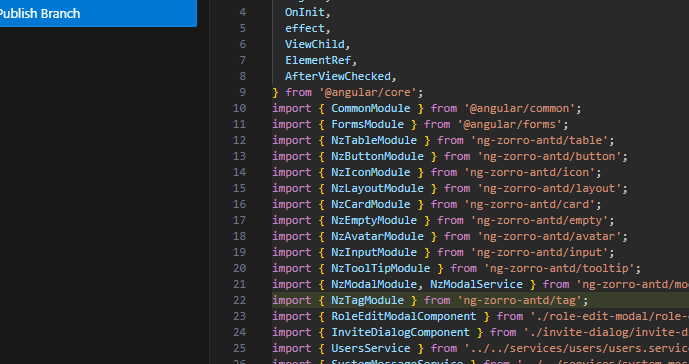Click the NzEmptyModule identifier
The height and width of the screenshot is (364, 689).
(x=374, y=220)
